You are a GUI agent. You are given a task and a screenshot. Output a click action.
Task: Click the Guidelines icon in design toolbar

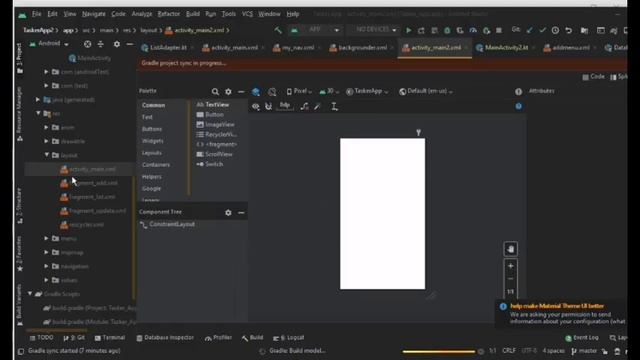[334, 107]
